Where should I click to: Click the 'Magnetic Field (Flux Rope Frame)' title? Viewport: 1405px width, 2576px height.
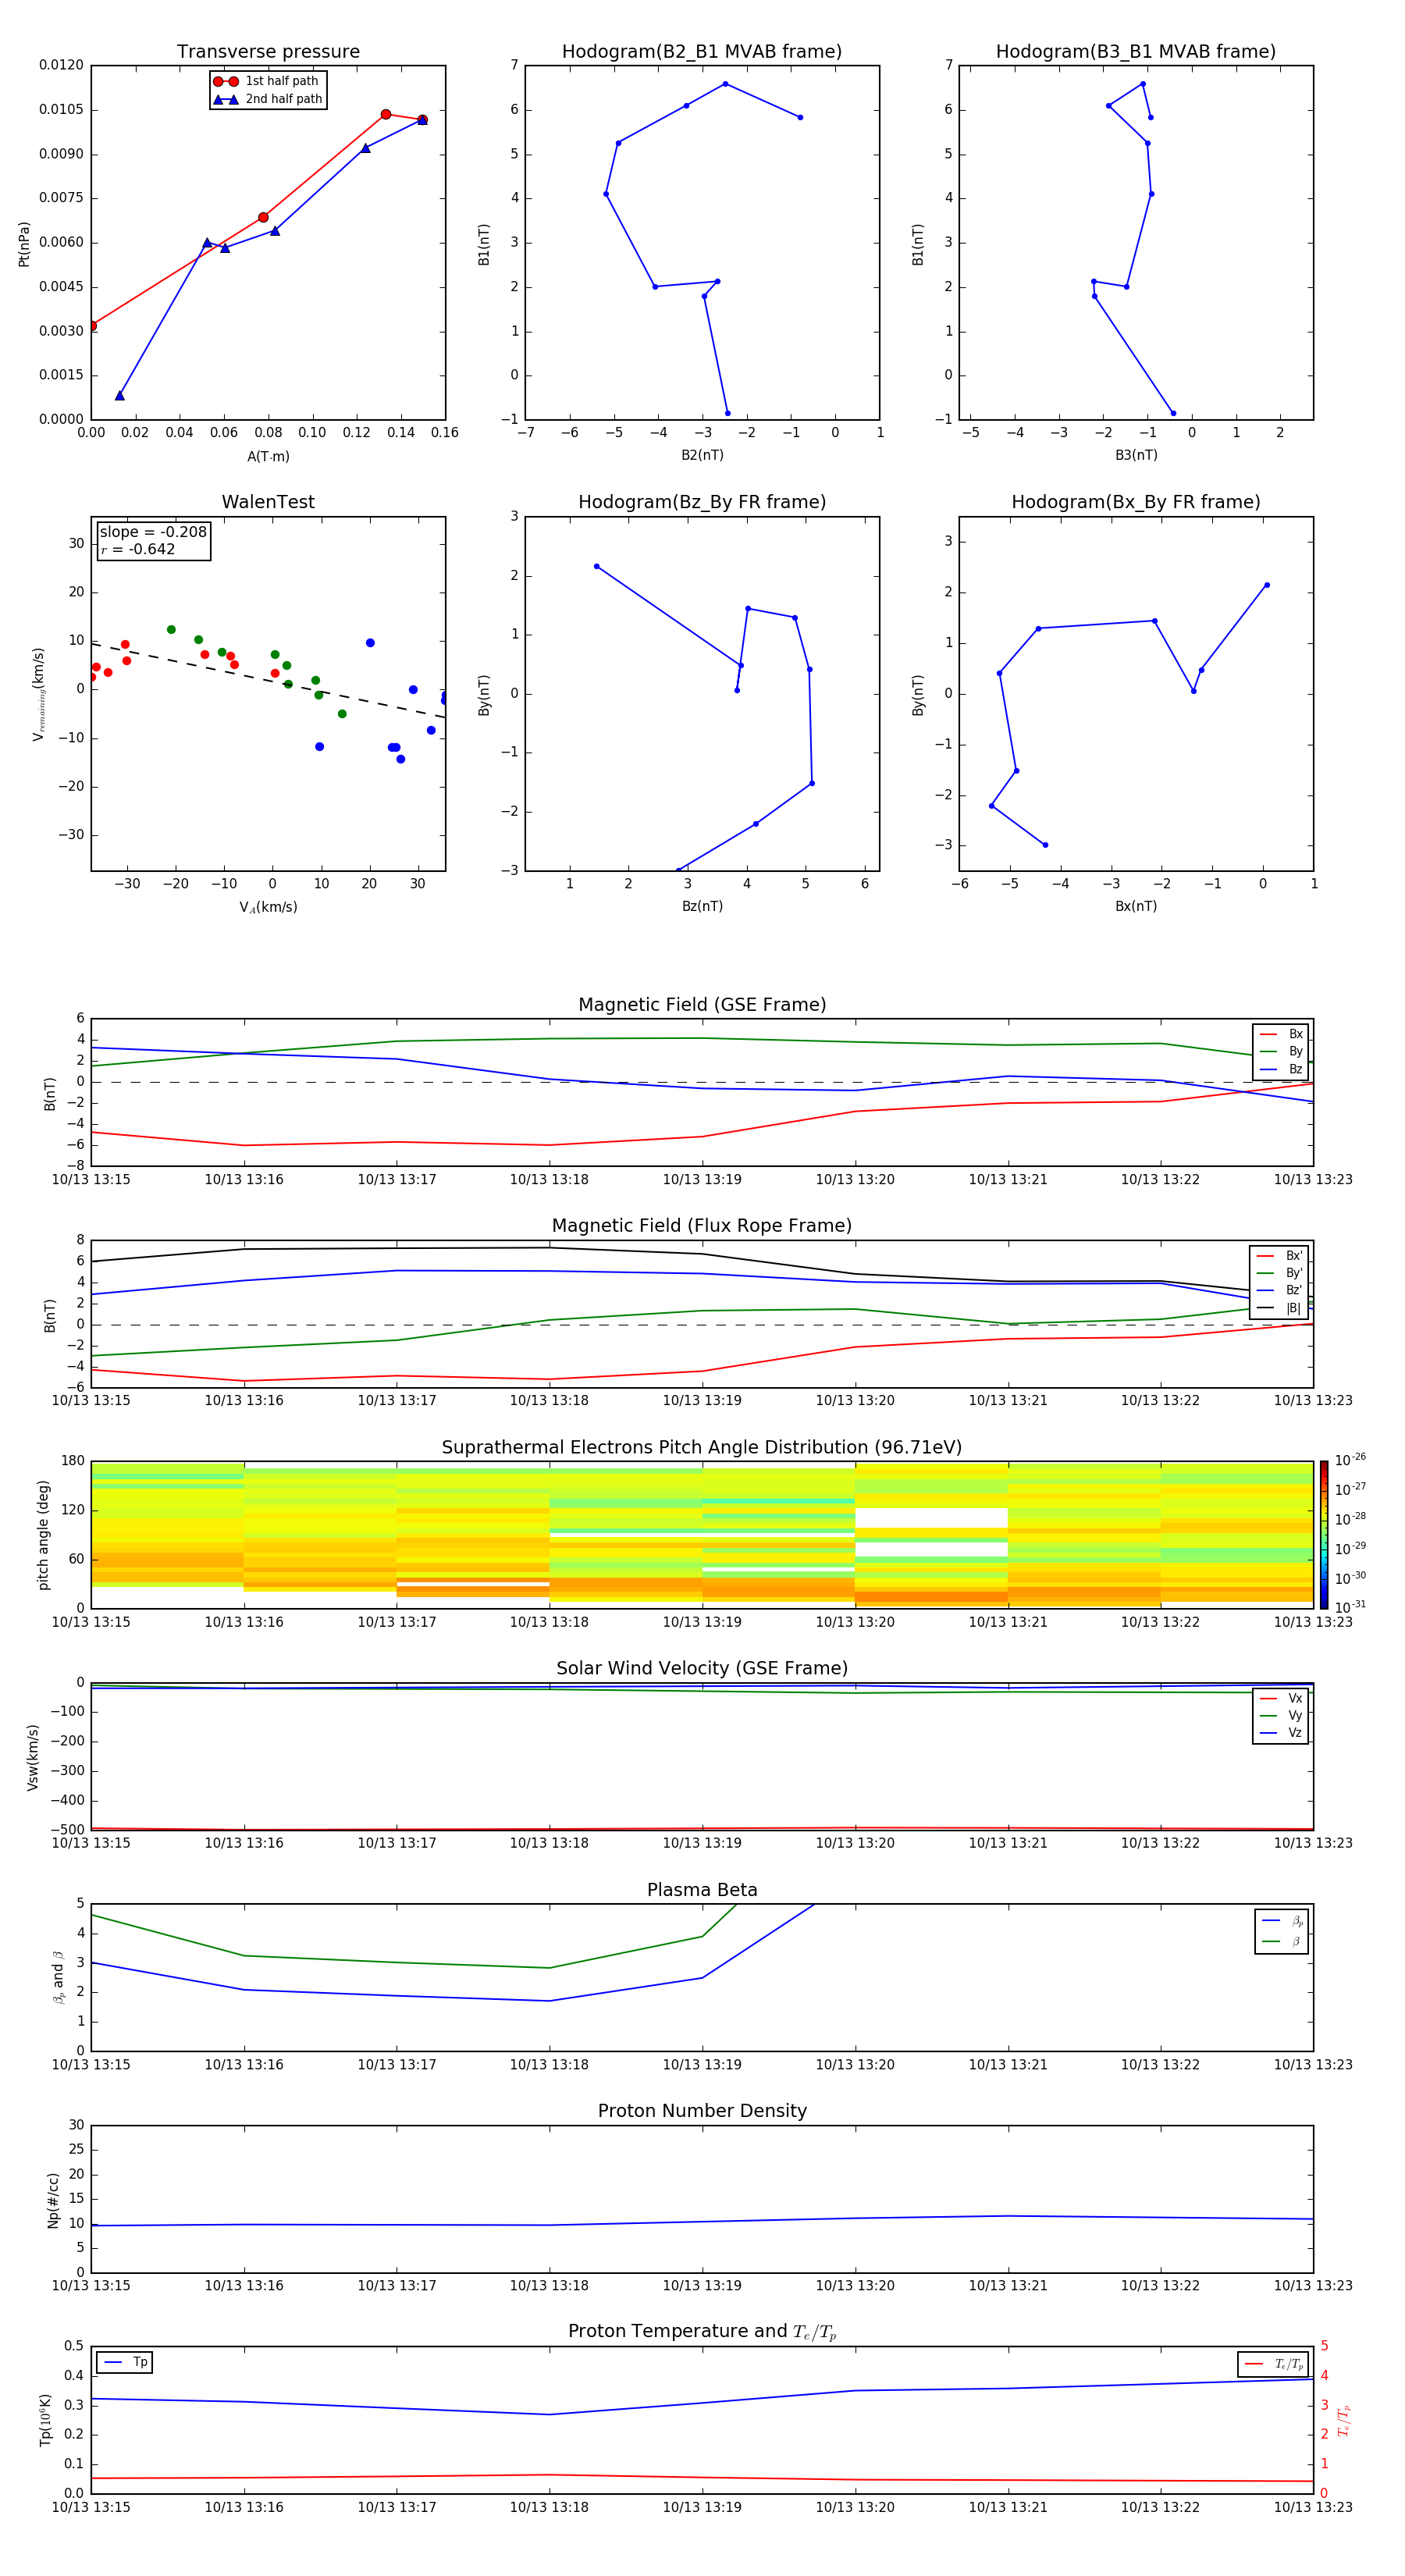pos(702,1226)
